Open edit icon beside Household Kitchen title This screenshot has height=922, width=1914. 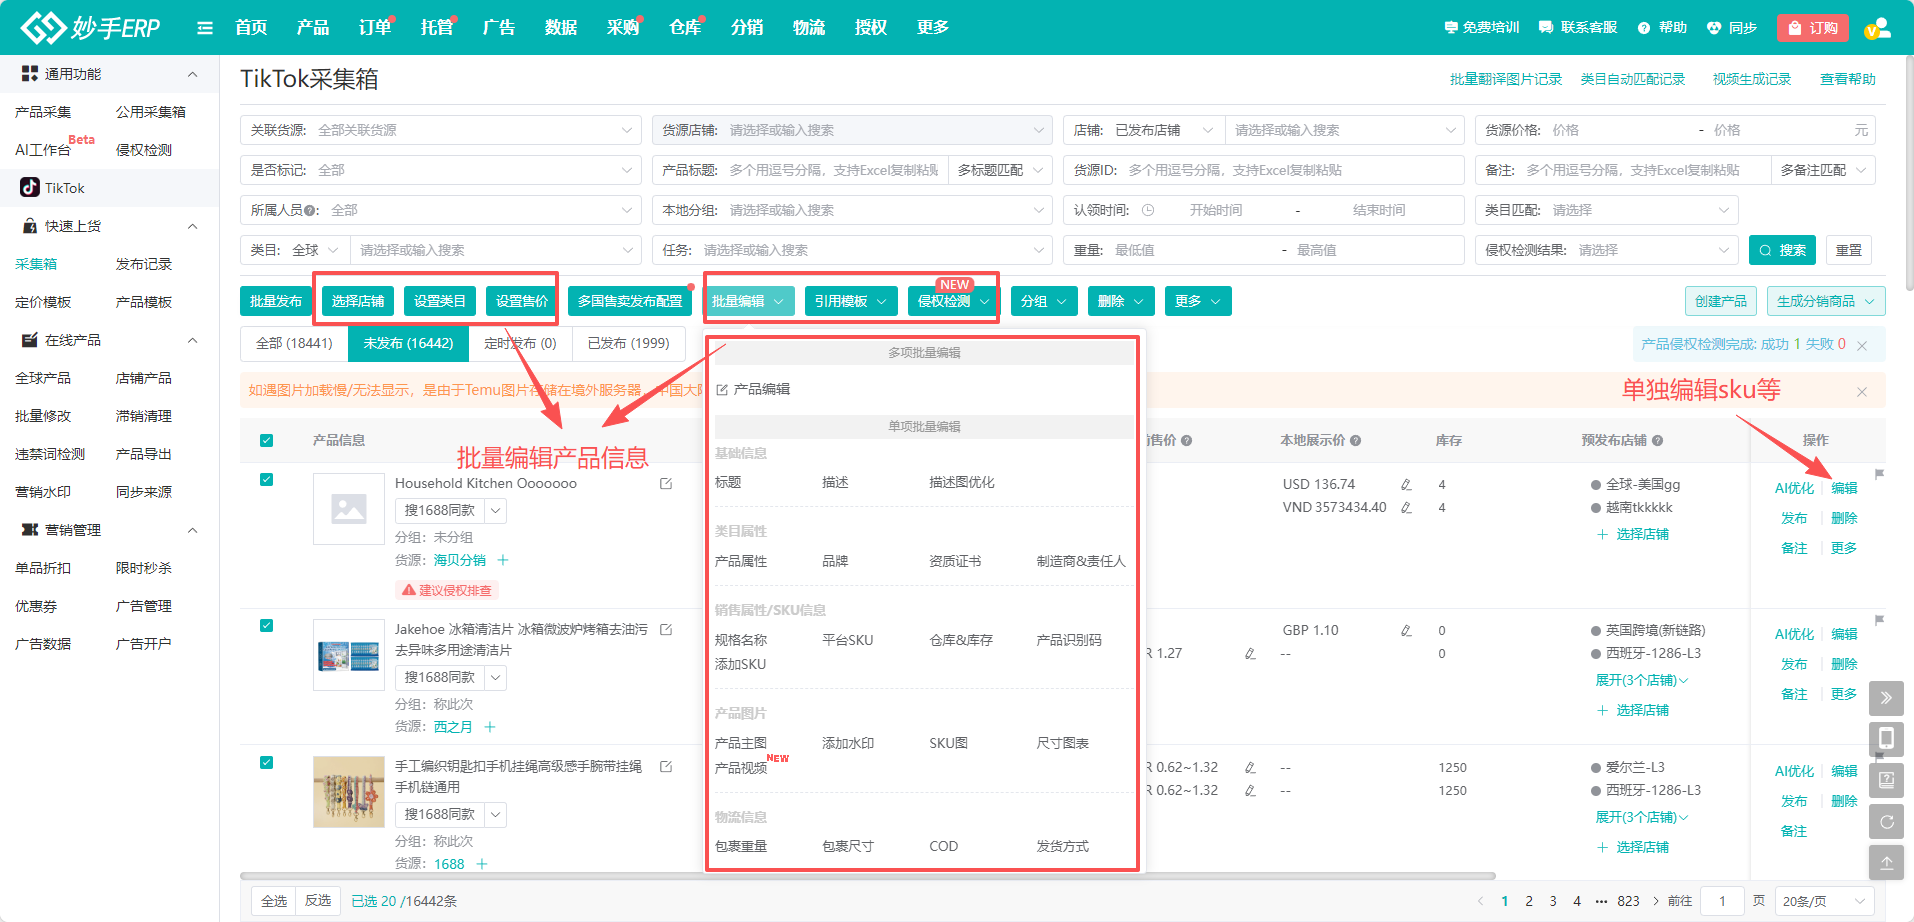pos(666,484)
